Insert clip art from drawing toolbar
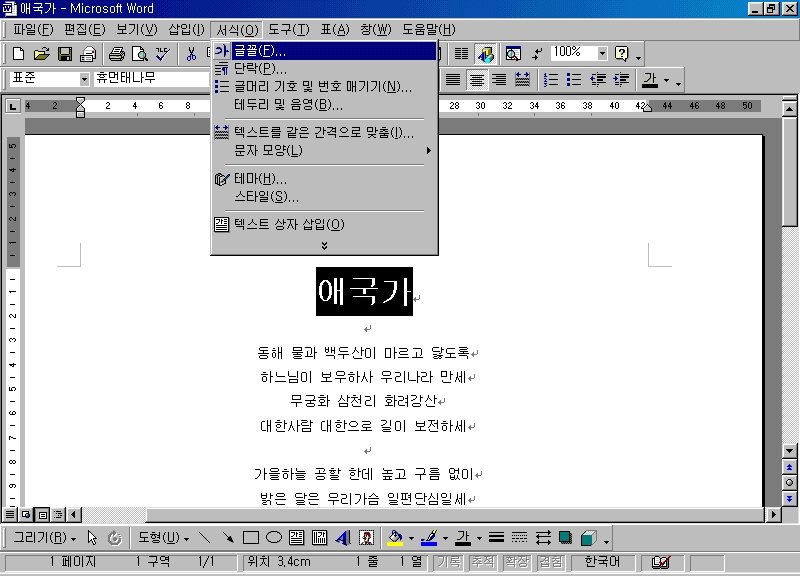800x576 pixels. (x=366, y=537)
